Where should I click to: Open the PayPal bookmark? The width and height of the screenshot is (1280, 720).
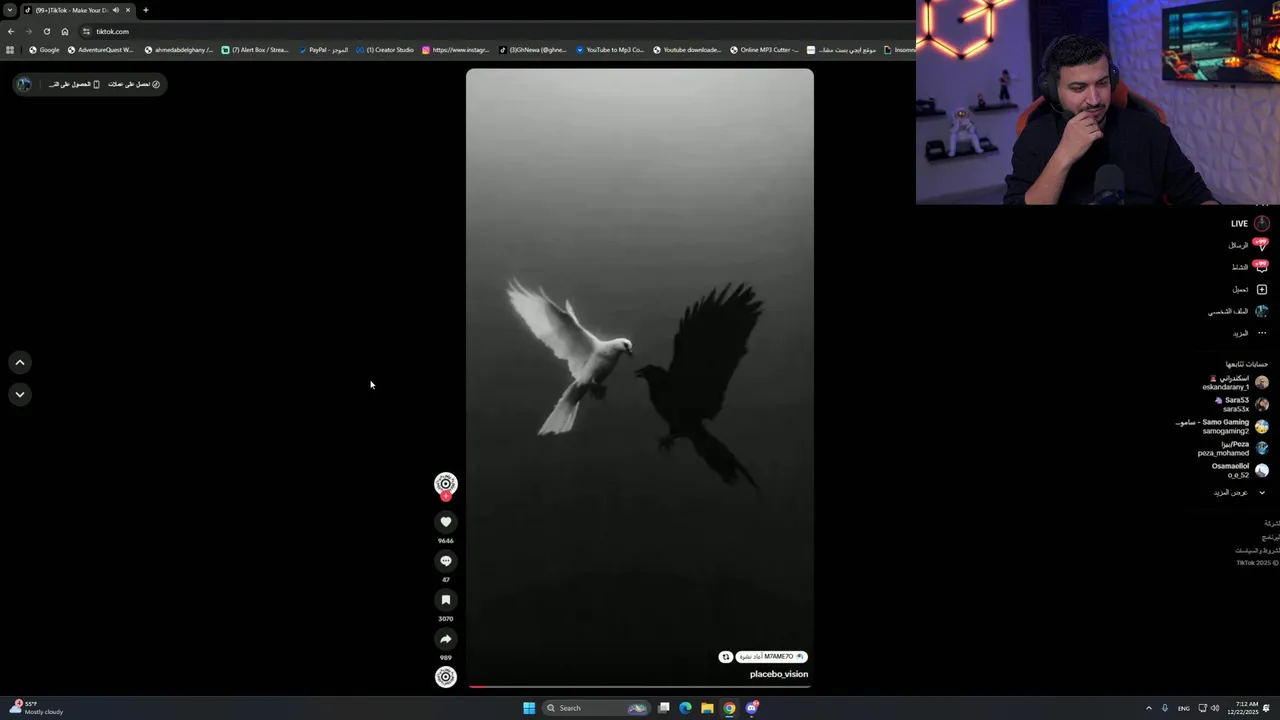coord(323,50)
